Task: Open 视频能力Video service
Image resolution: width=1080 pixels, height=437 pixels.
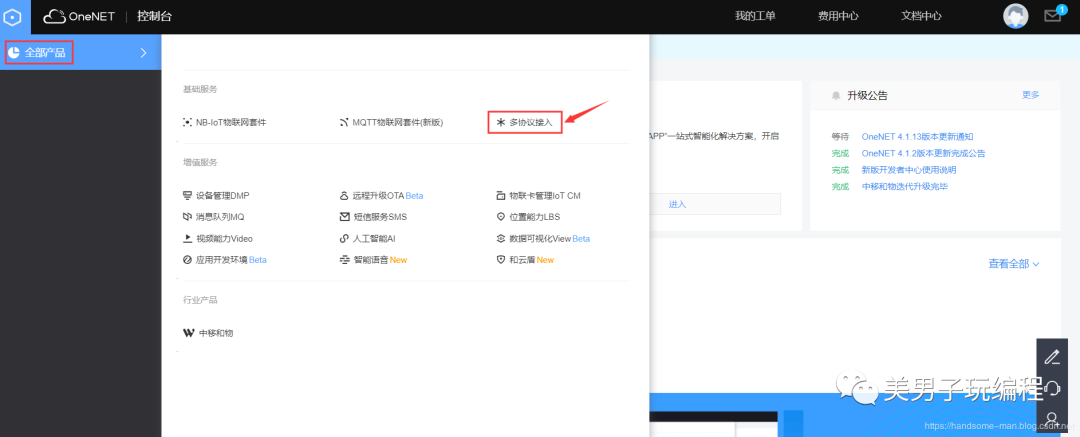Action: (225, 238)
